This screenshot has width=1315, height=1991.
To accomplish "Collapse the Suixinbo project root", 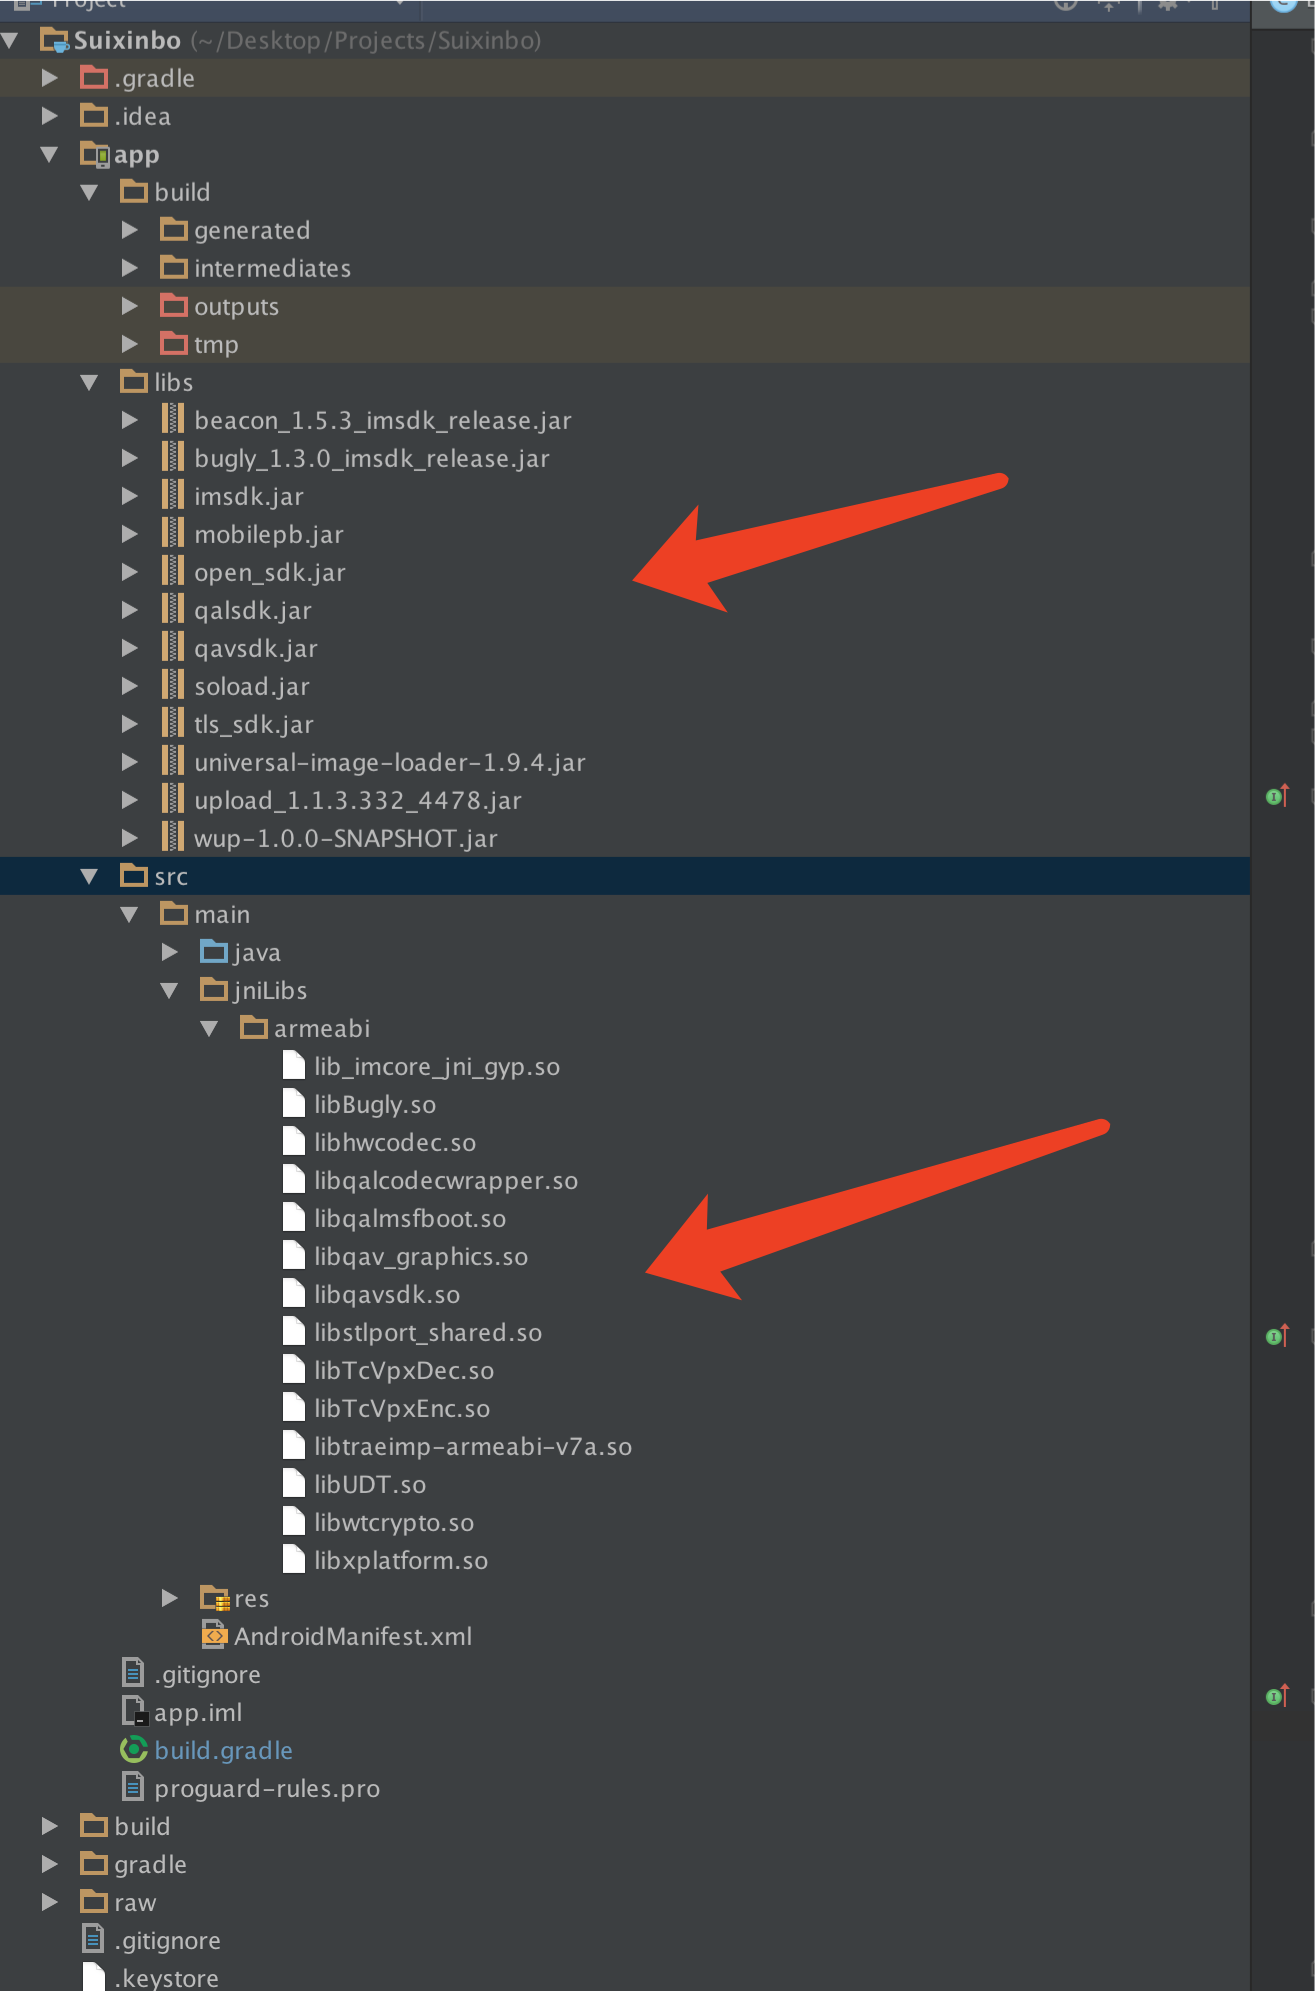I will (10, 41).
